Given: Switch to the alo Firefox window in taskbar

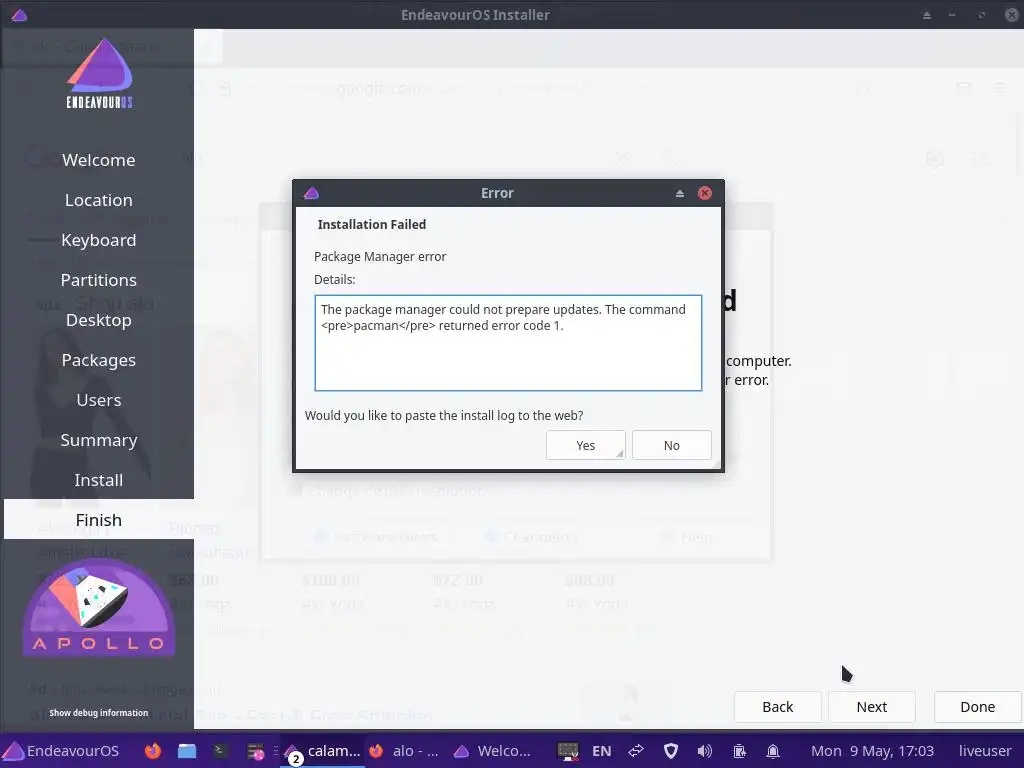Looking at the screenshot, I should tap(404, 751).
